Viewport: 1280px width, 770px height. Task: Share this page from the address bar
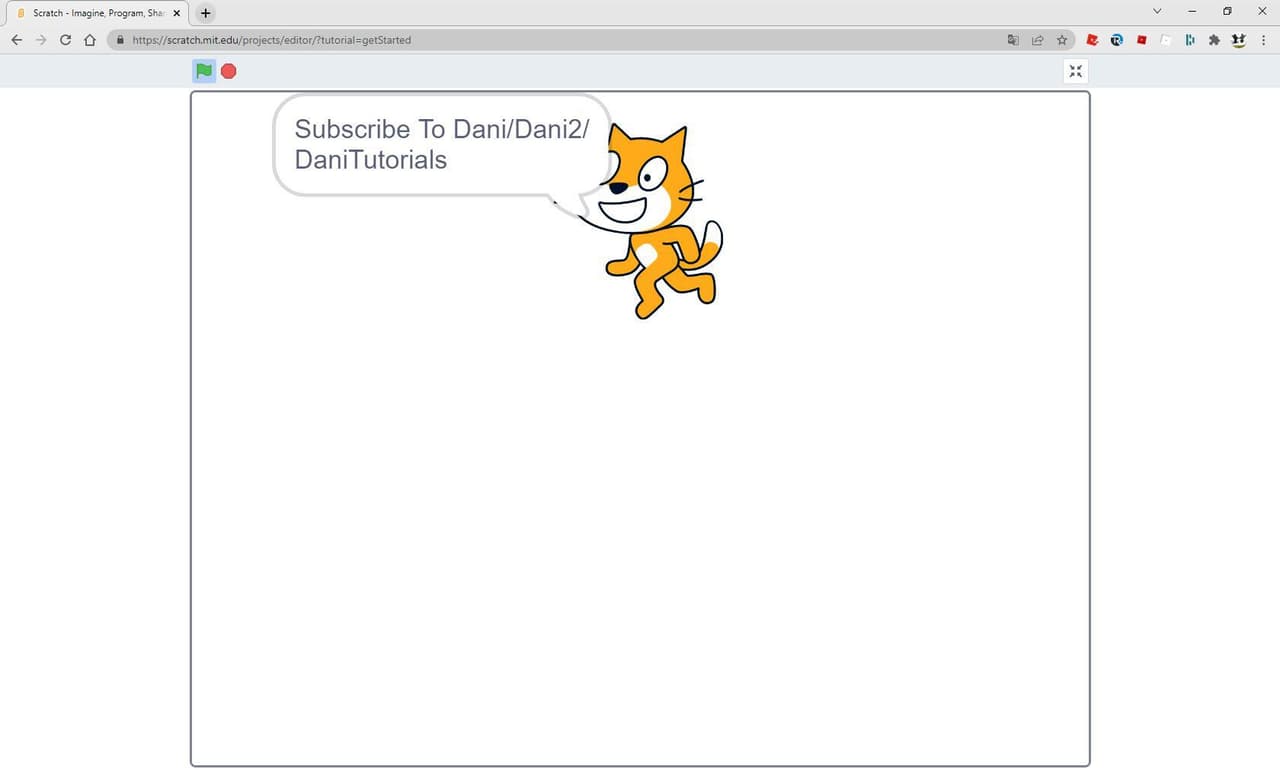pos(1037,40)
